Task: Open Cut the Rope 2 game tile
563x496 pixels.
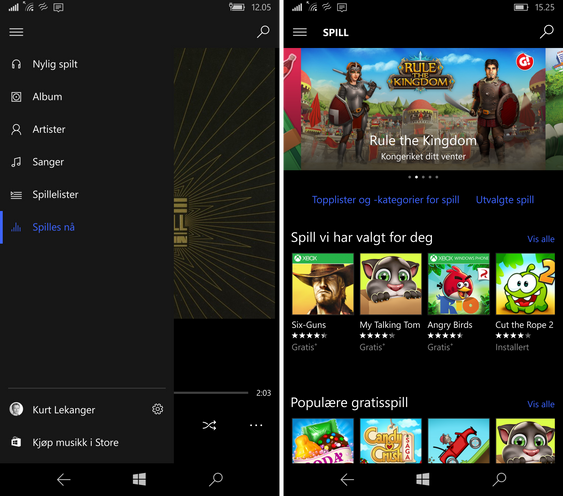Action: pos(525,302)
